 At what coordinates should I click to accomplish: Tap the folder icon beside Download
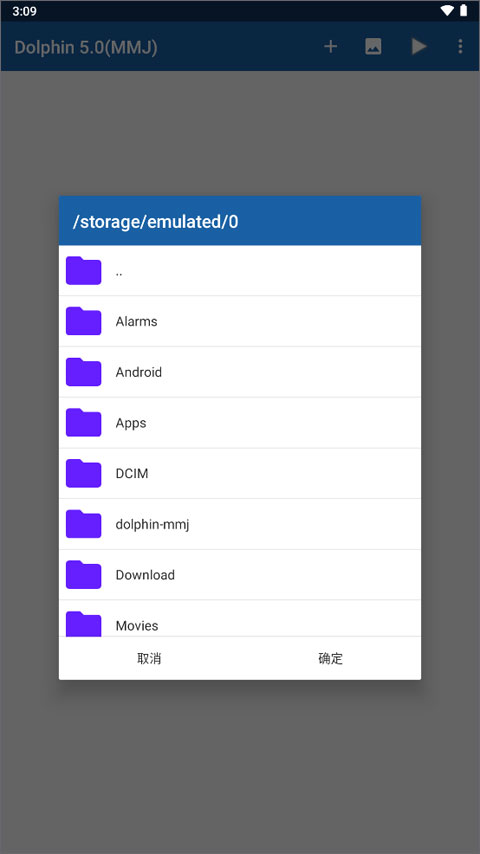[83, 574]
